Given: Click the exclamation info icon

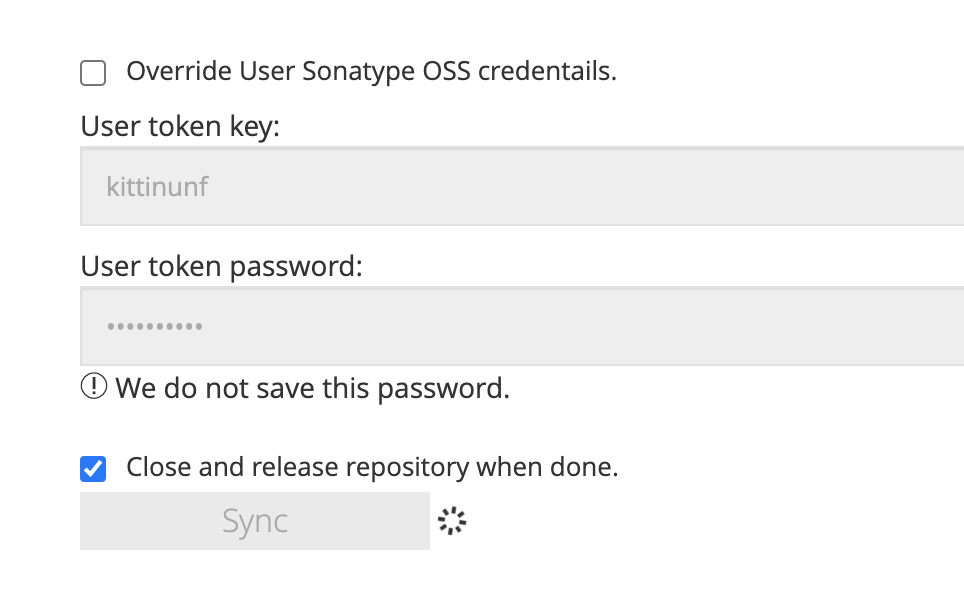Looking at the screenshot, I should 94,387.
